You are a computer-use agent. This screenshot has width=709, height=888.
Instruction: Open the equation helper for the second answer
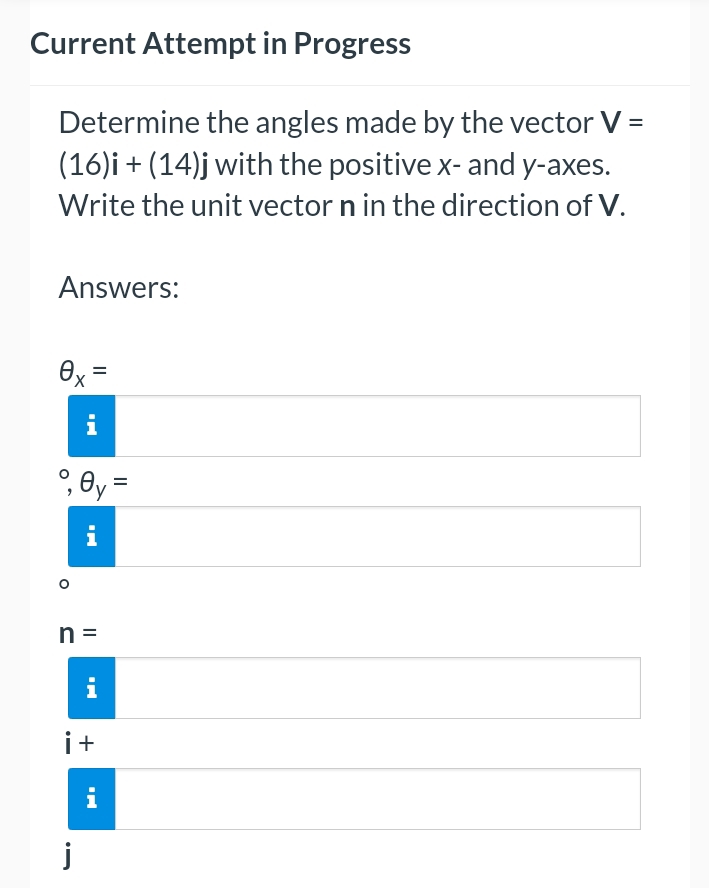(x=91, y=536)
